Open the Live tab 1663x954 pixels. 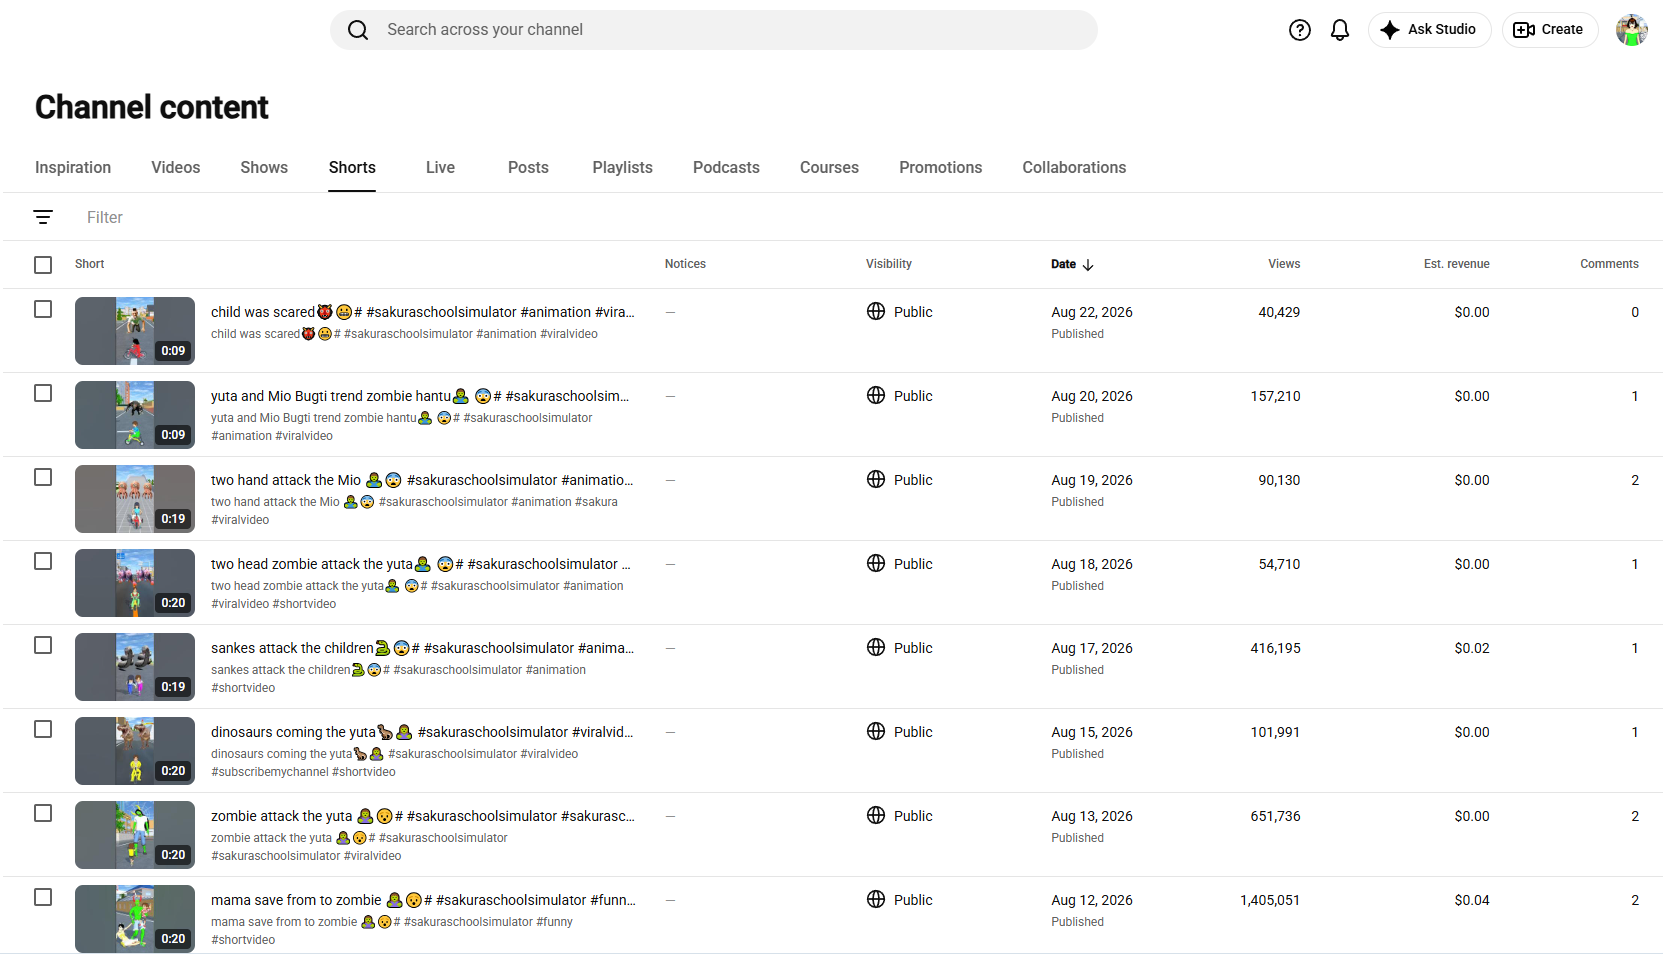pyautogui.click(x=440, y=168)
